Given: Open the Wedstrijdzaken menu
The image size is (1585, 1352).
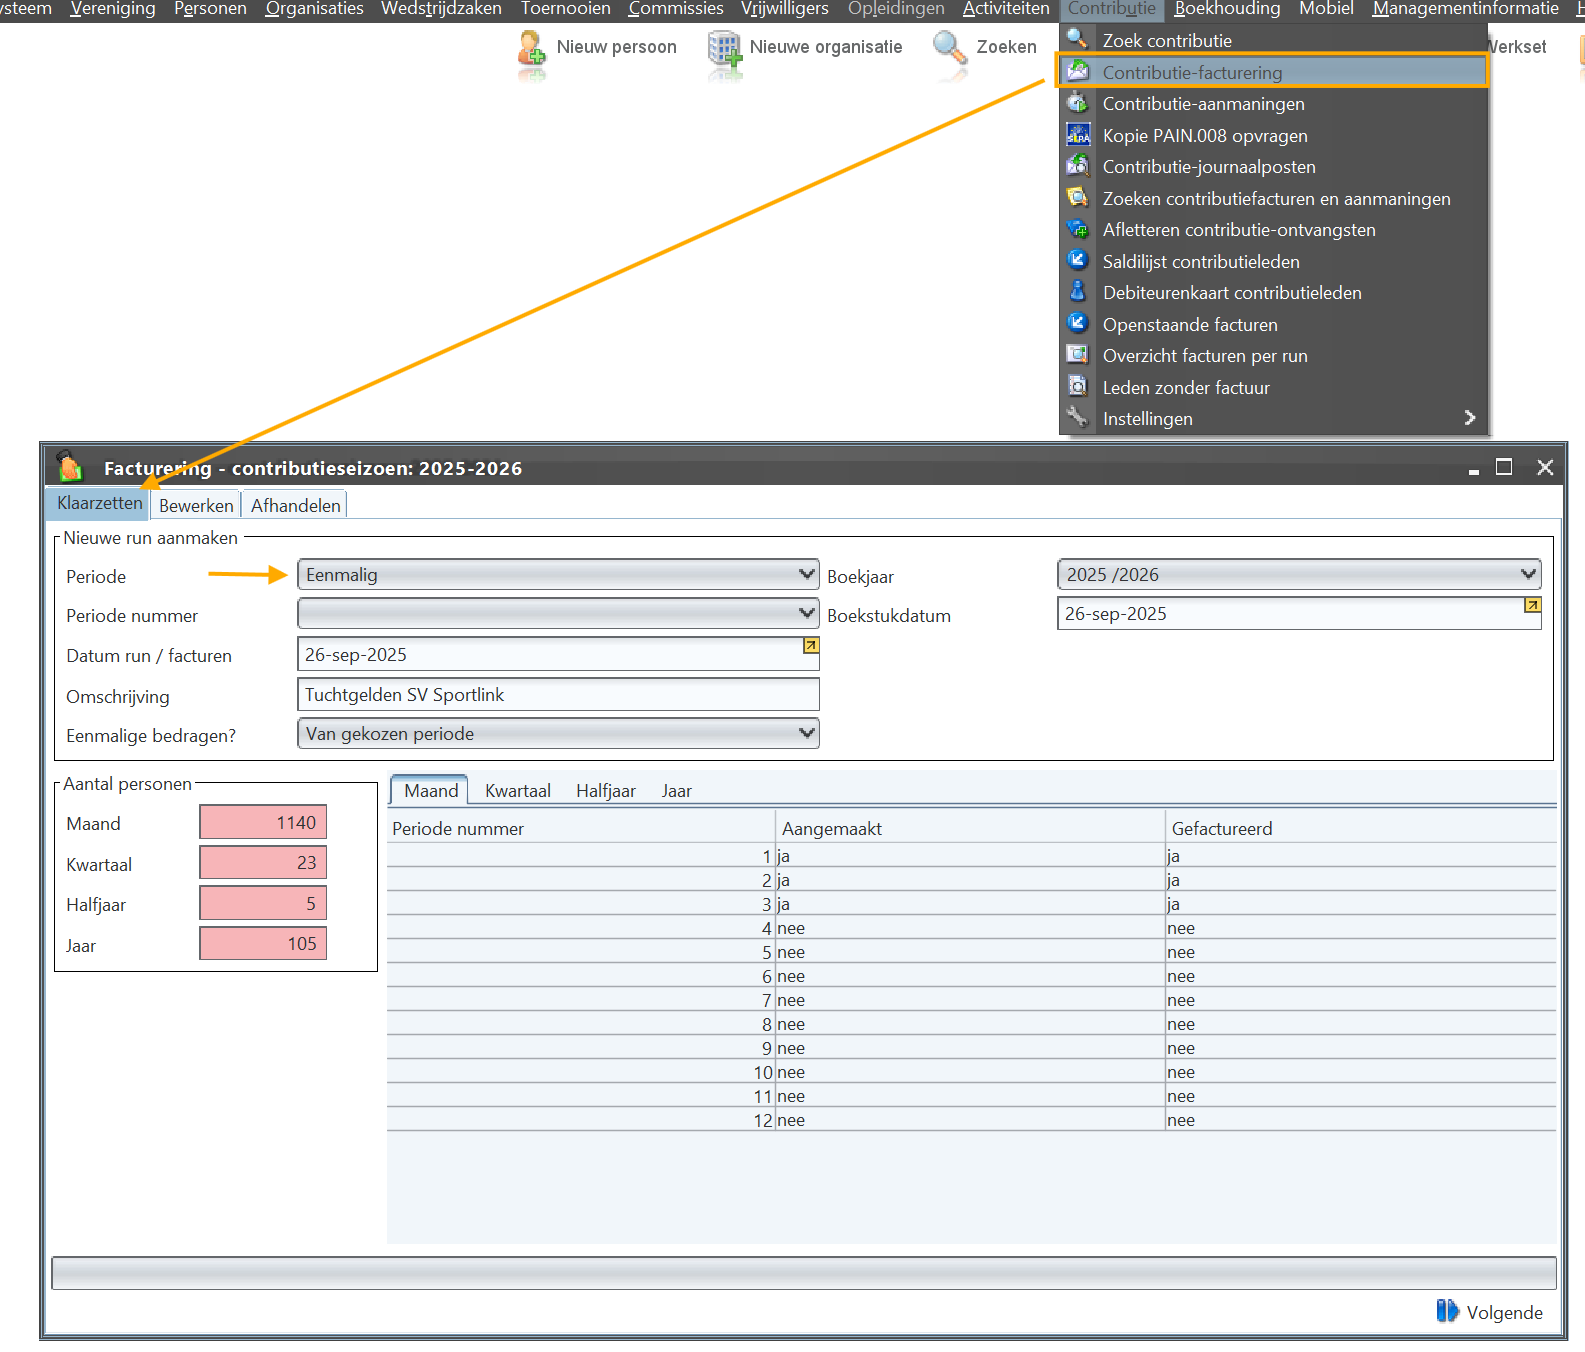Looking at the screenshot, I should pos(441,9).
